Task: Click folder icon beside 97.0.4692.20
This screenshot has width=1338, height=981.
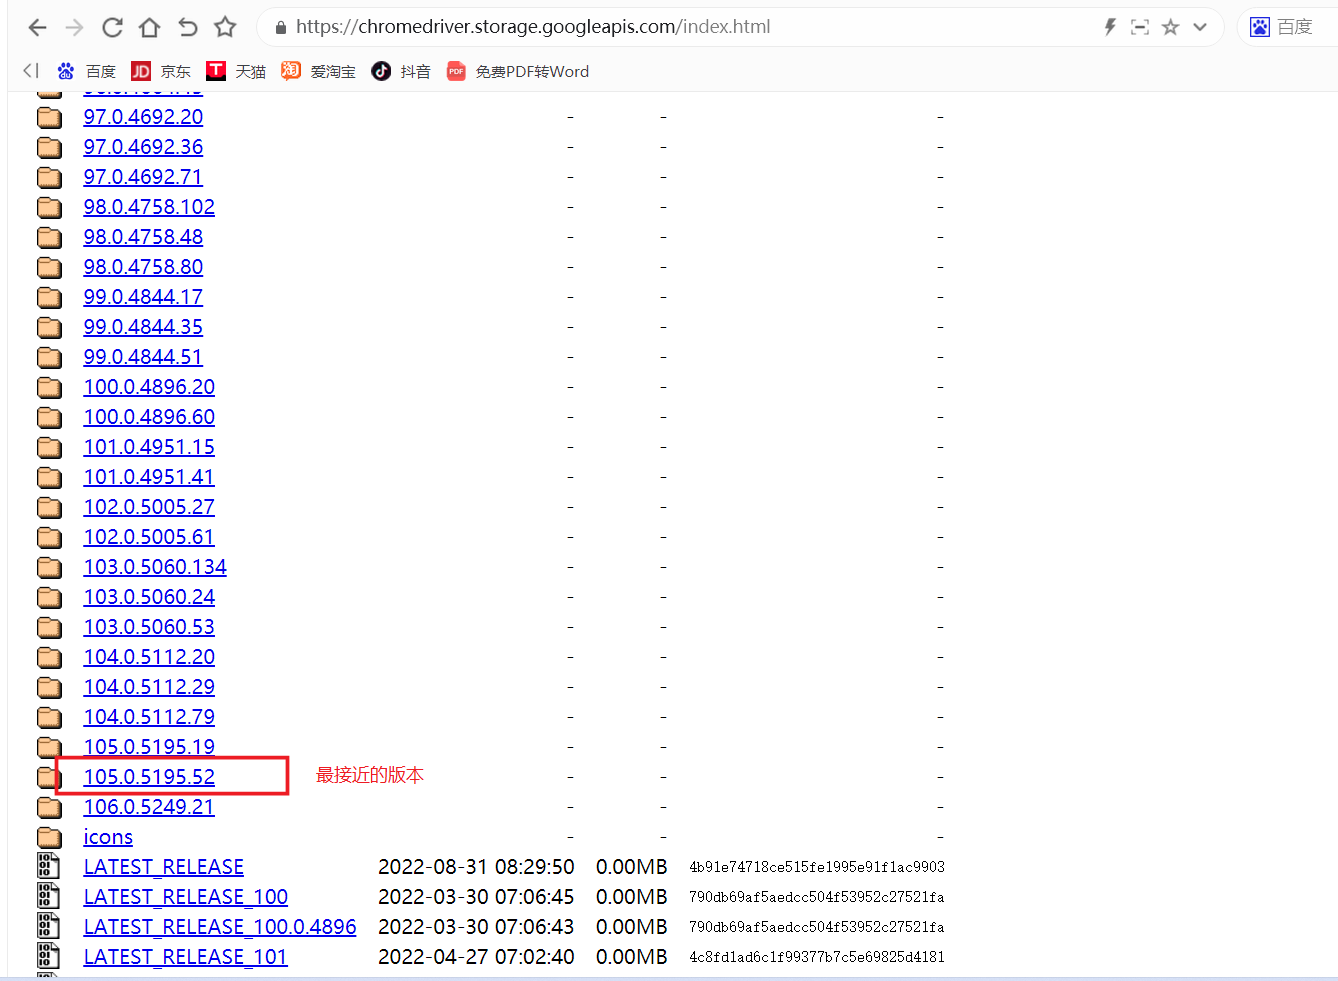Action: (x=49, y=117)
